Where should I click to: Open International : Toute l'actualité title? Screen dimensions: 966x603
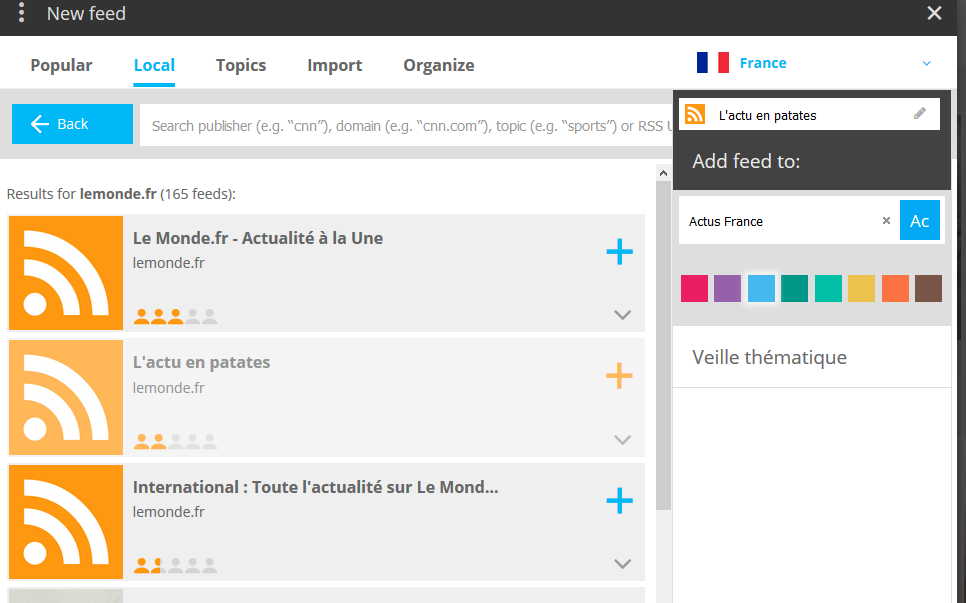pos(315,487)
